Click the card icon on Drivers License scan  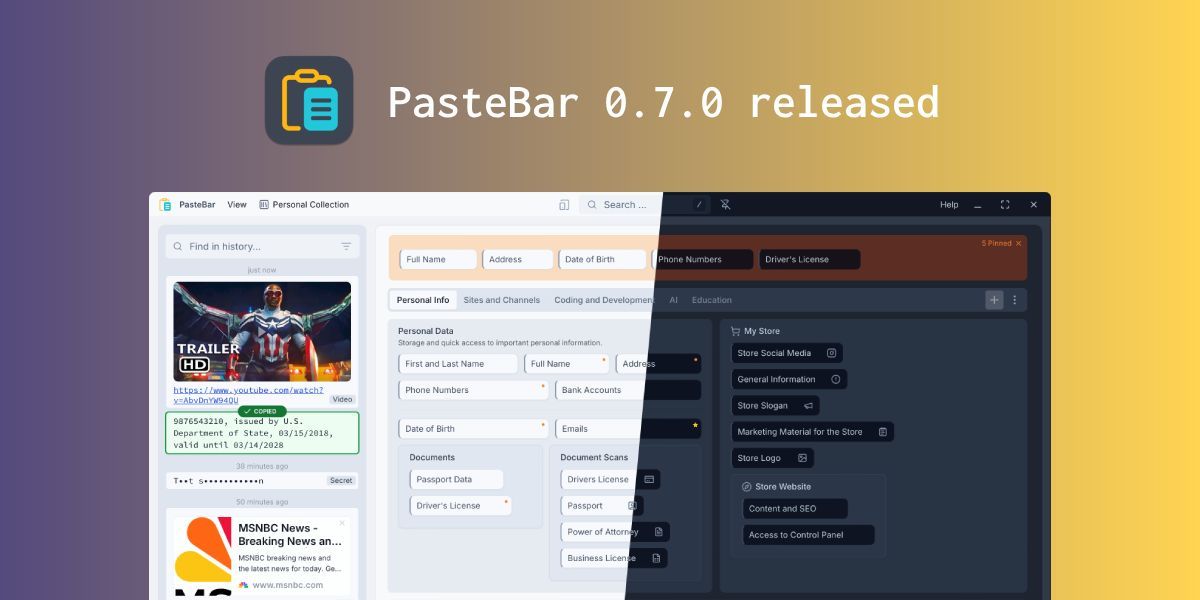(x=649, y=479)
